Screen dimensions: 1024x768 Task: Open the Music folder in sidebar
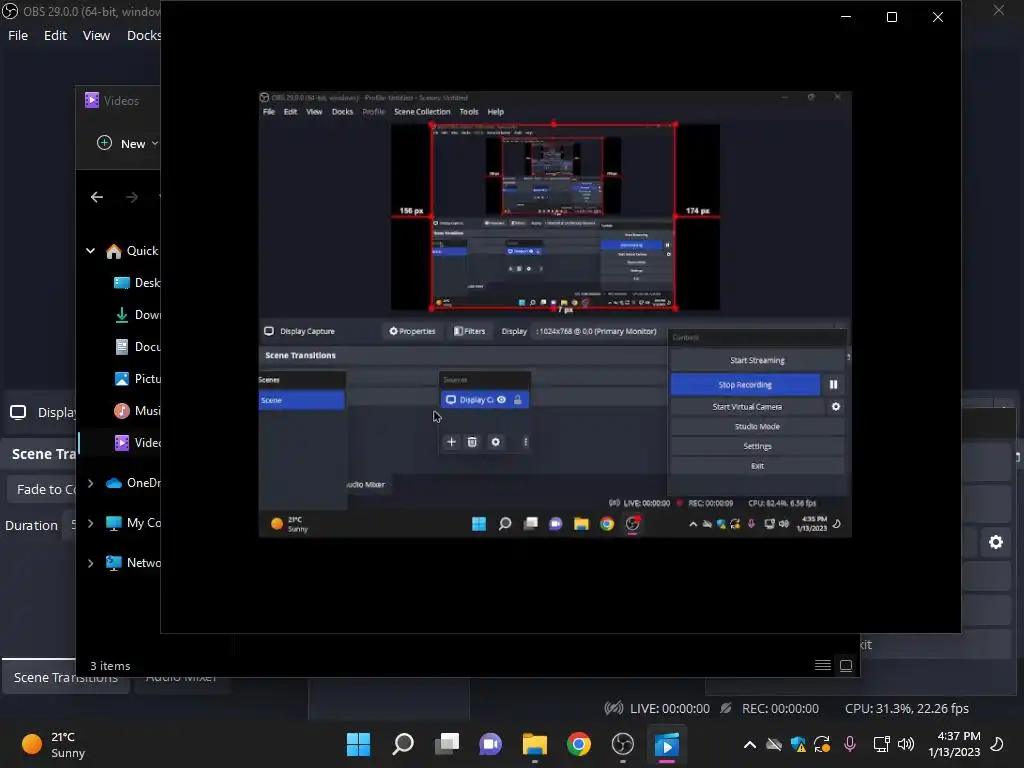pyautogui.click(x=136, y=411)
